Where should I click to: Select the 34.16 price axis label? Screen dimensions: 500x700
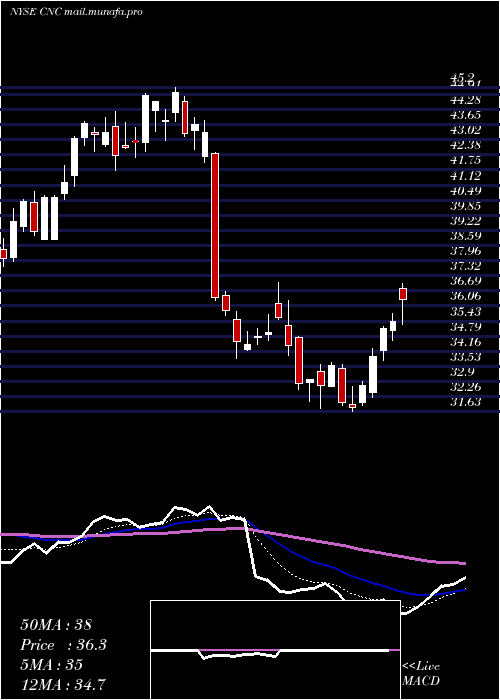(x=465, y=342)
